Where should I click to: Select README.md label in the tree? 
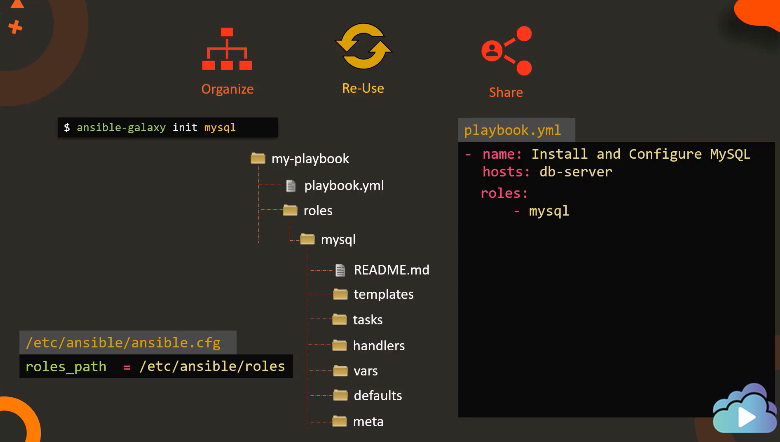pyautogui.click(x=391, y=270)
